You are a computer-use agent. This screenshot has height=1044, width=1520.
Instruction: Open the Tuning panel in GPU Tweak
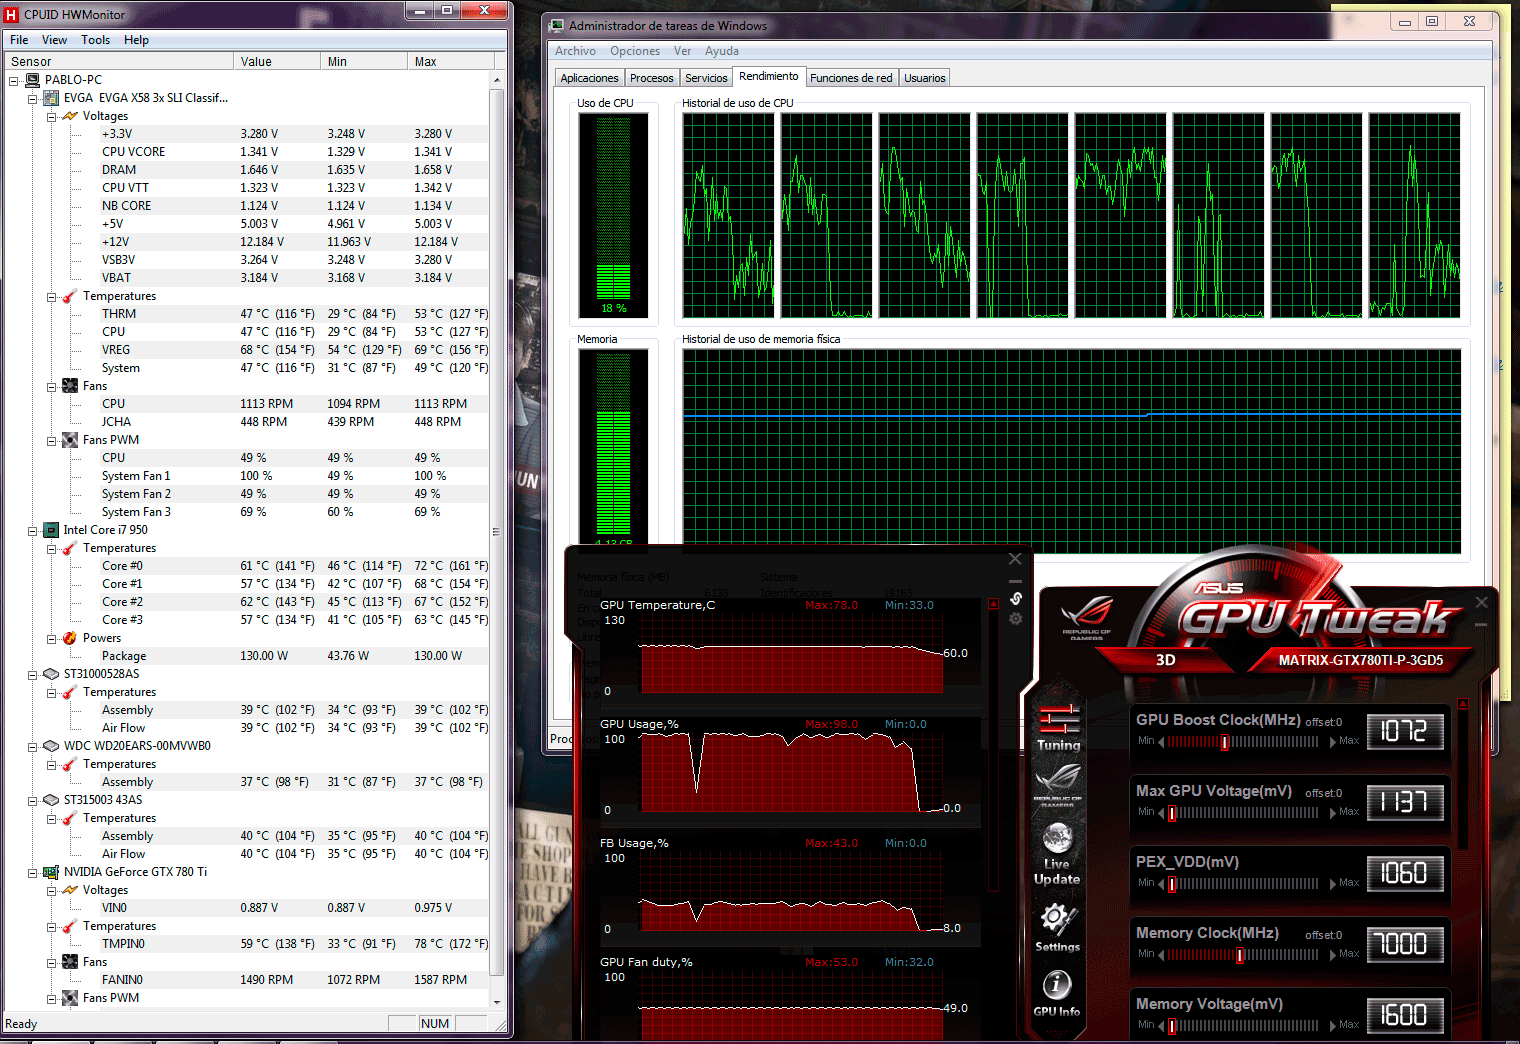pos(1058,727)
